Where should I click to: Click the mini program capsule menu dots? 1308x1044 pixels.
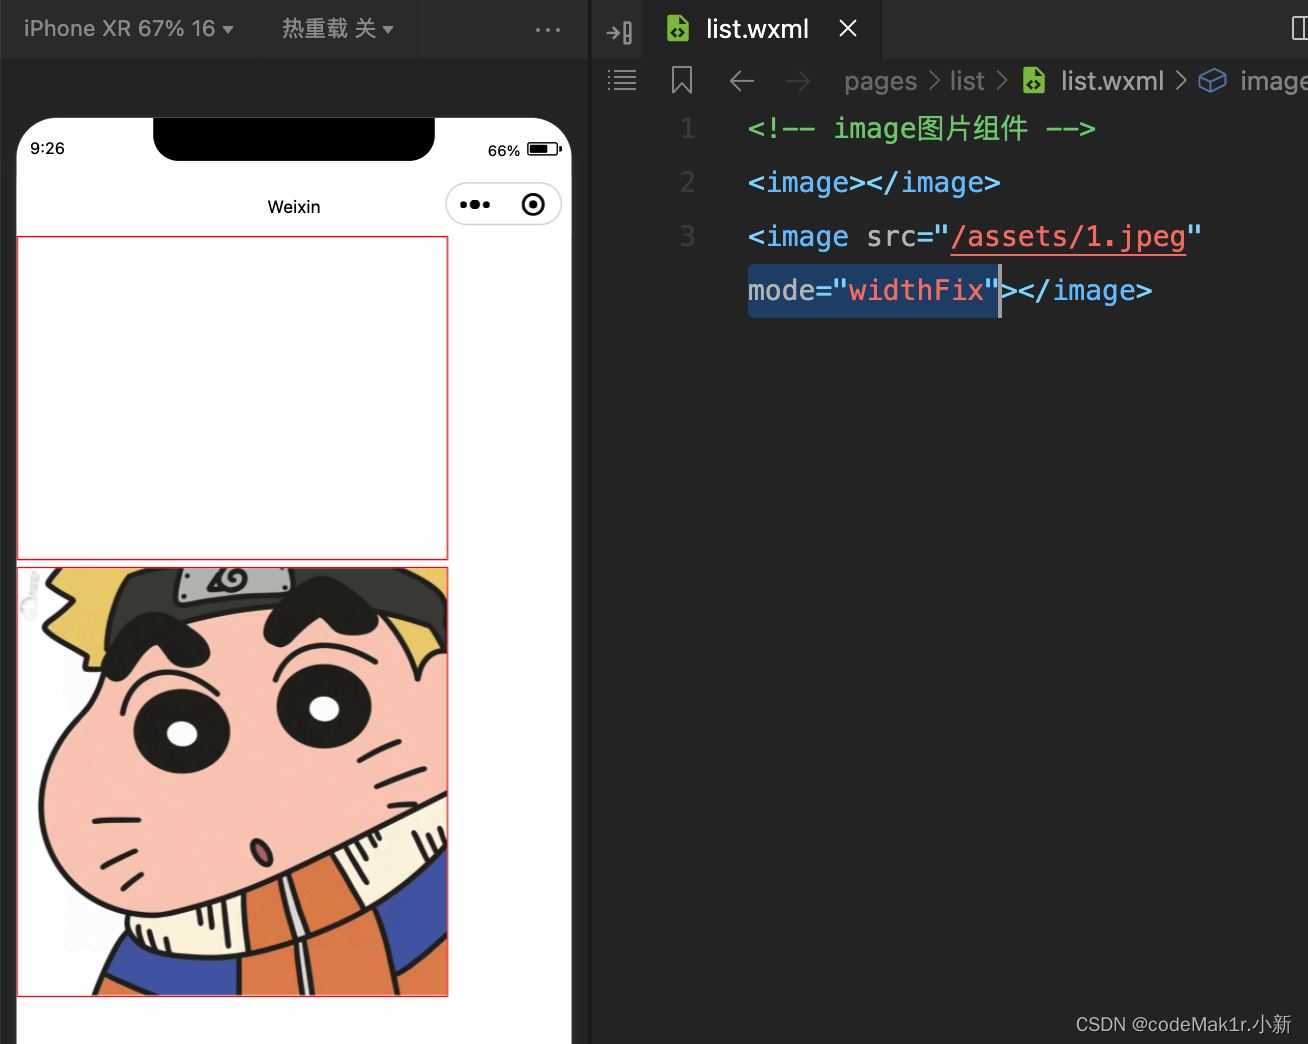[475, 205]
